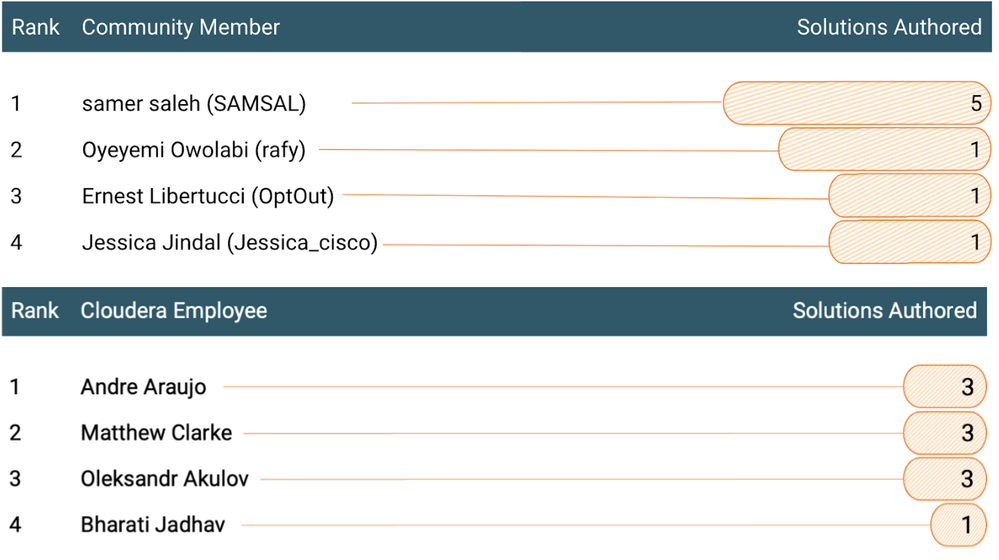Click Bharati Jadhav's 1 solution bar
Screen dimensions: 999x560
pyautogui.click(x=958, y=525)
